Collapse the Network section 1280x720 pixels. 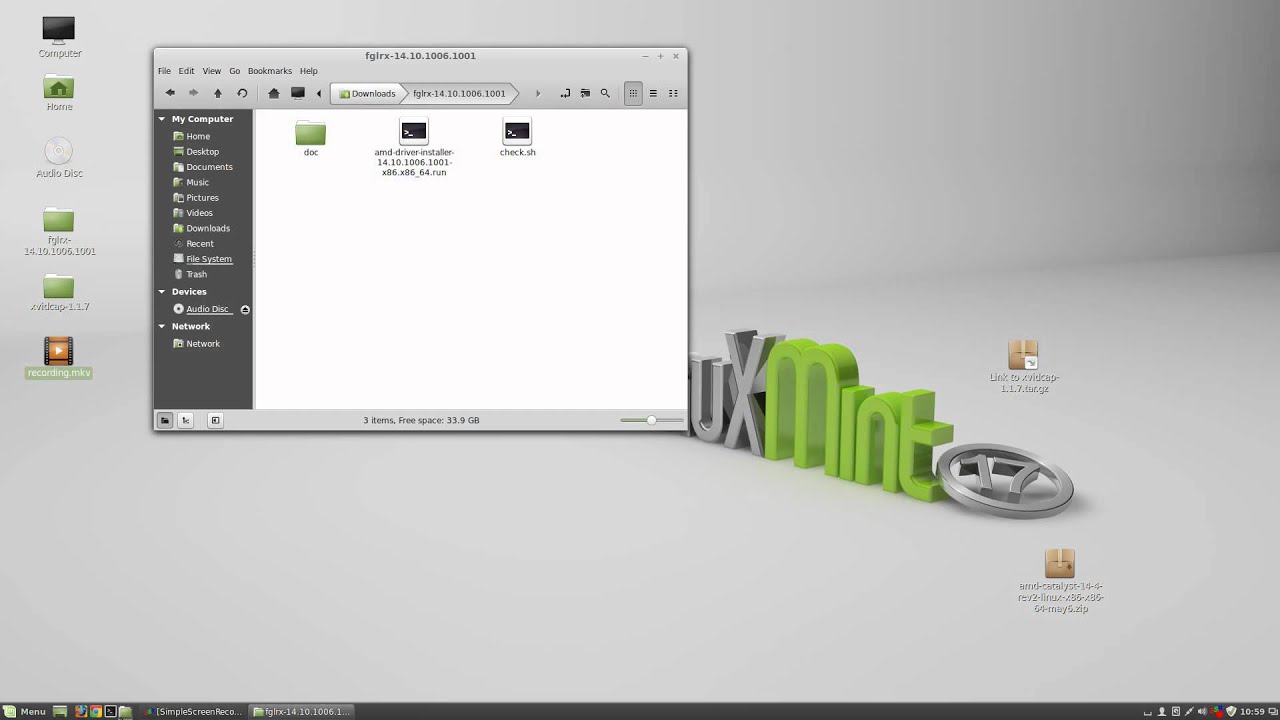tap(162, 326)
